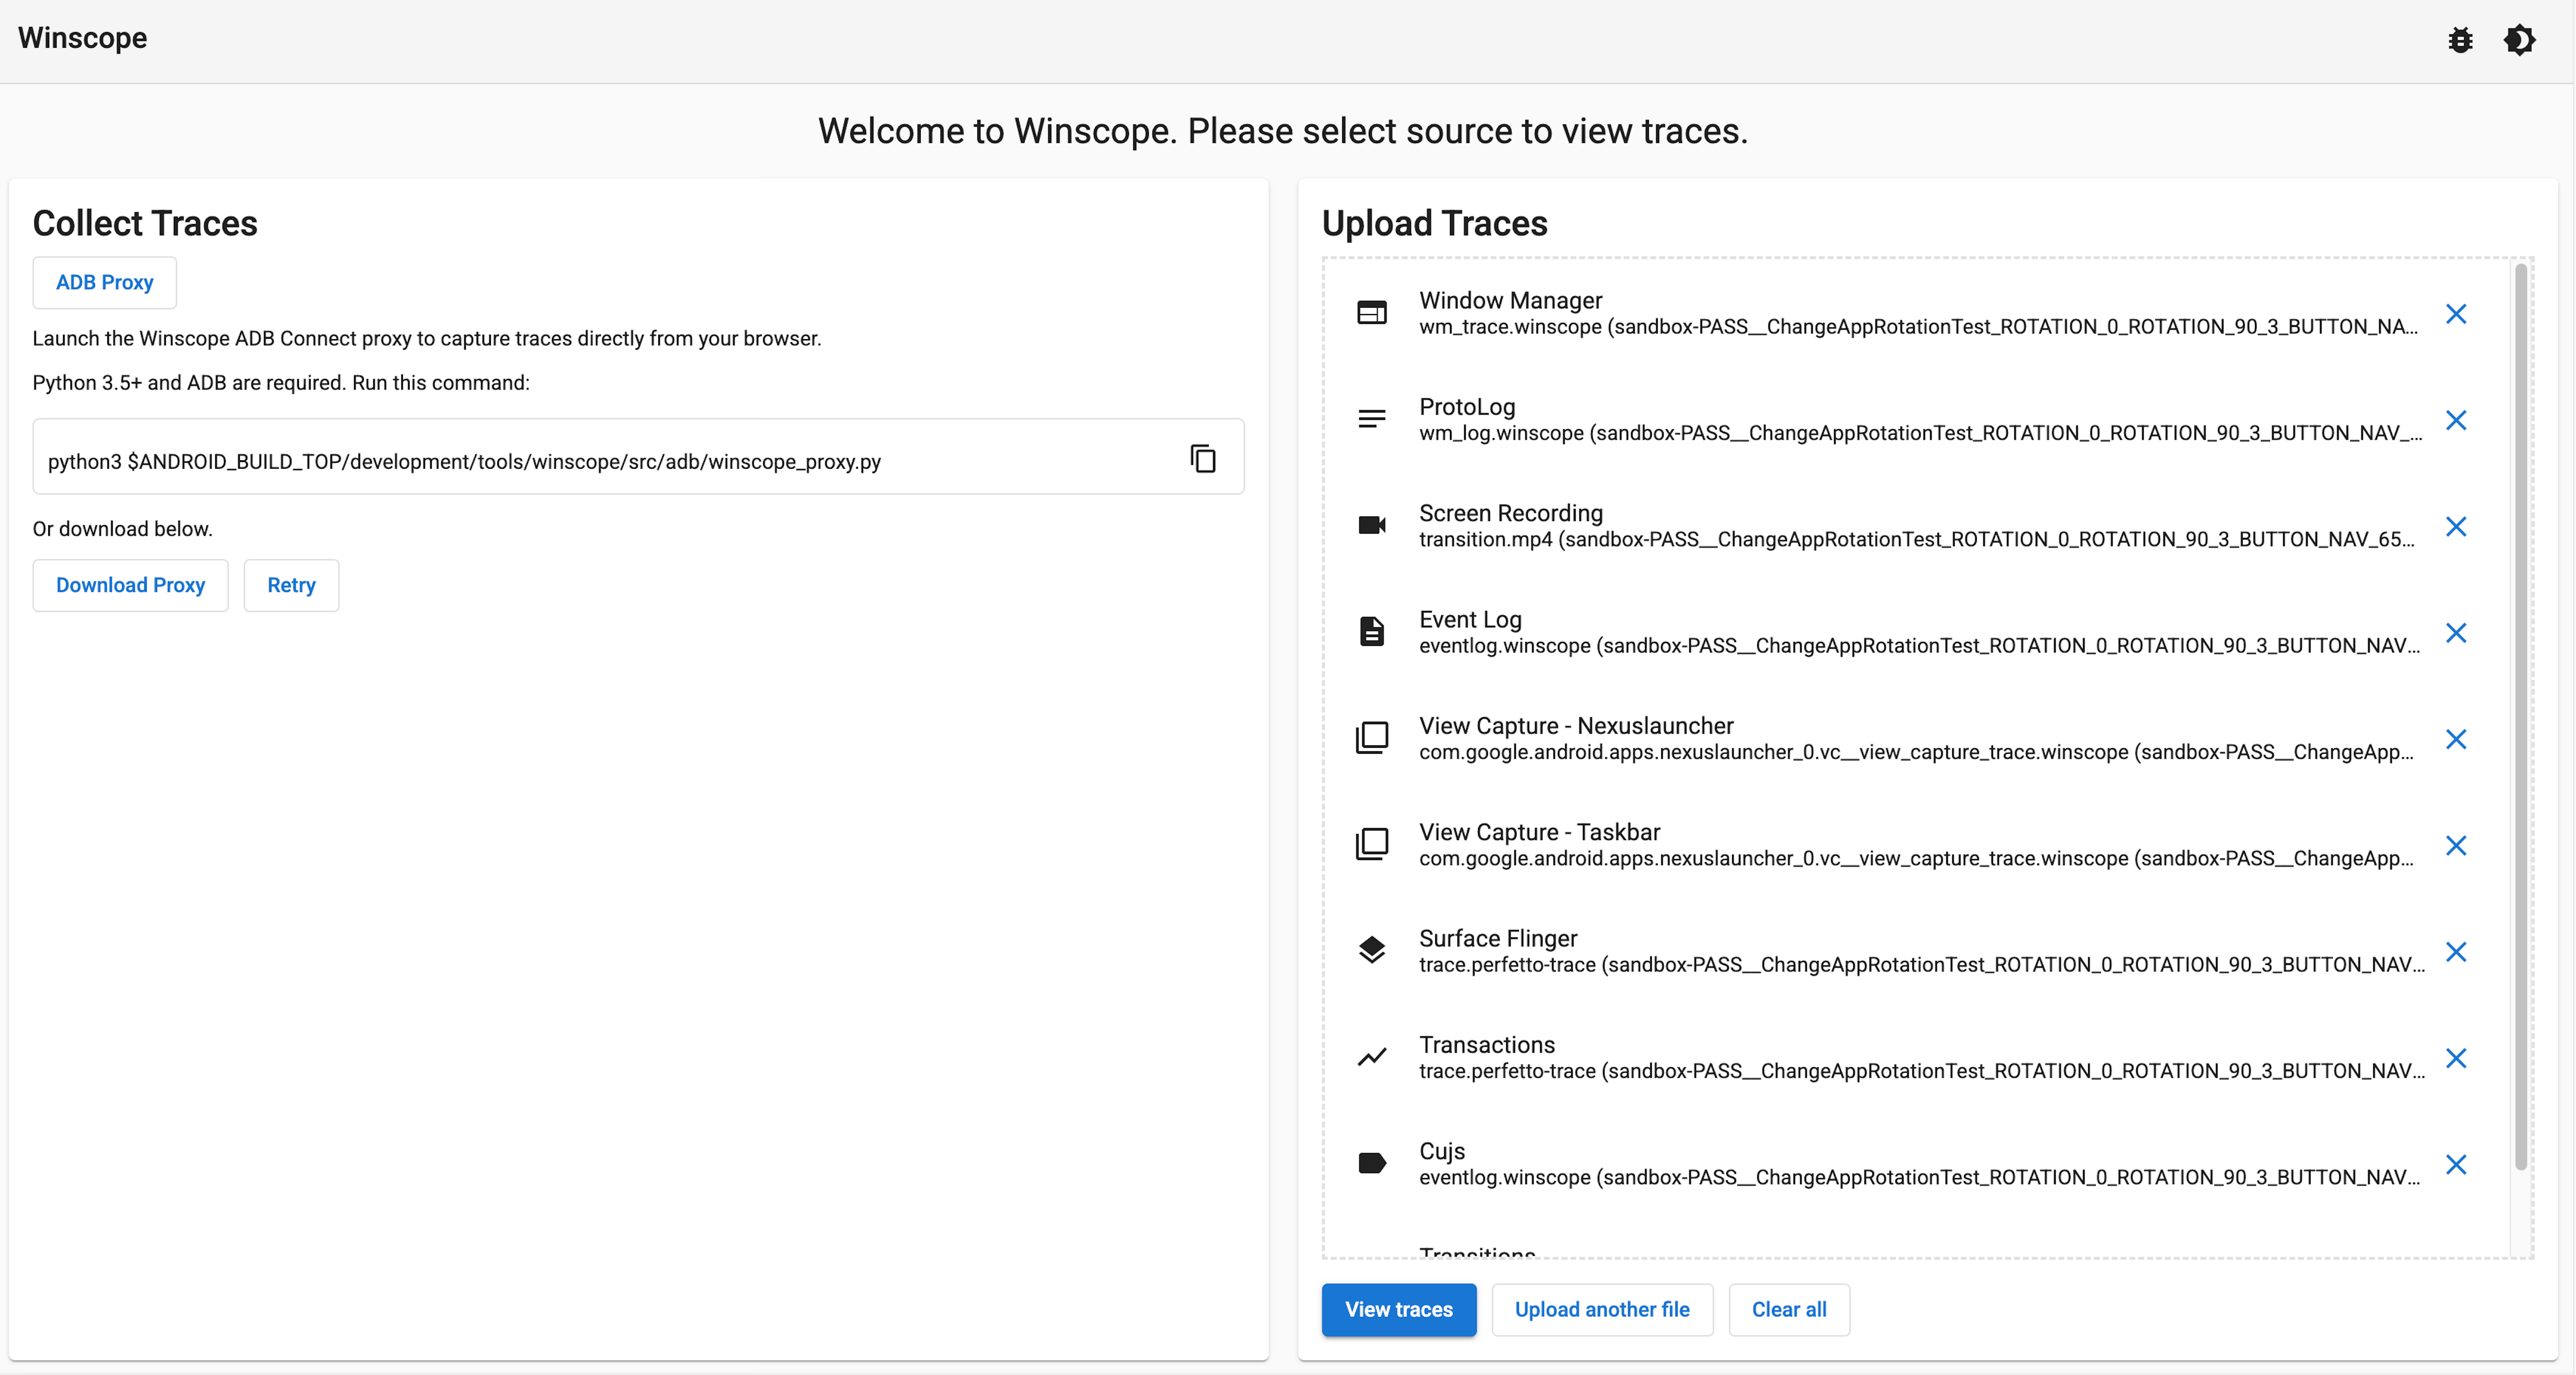Click View traces button
Screen dimensions: 2576x1375
click(x=1398, y=1310)
